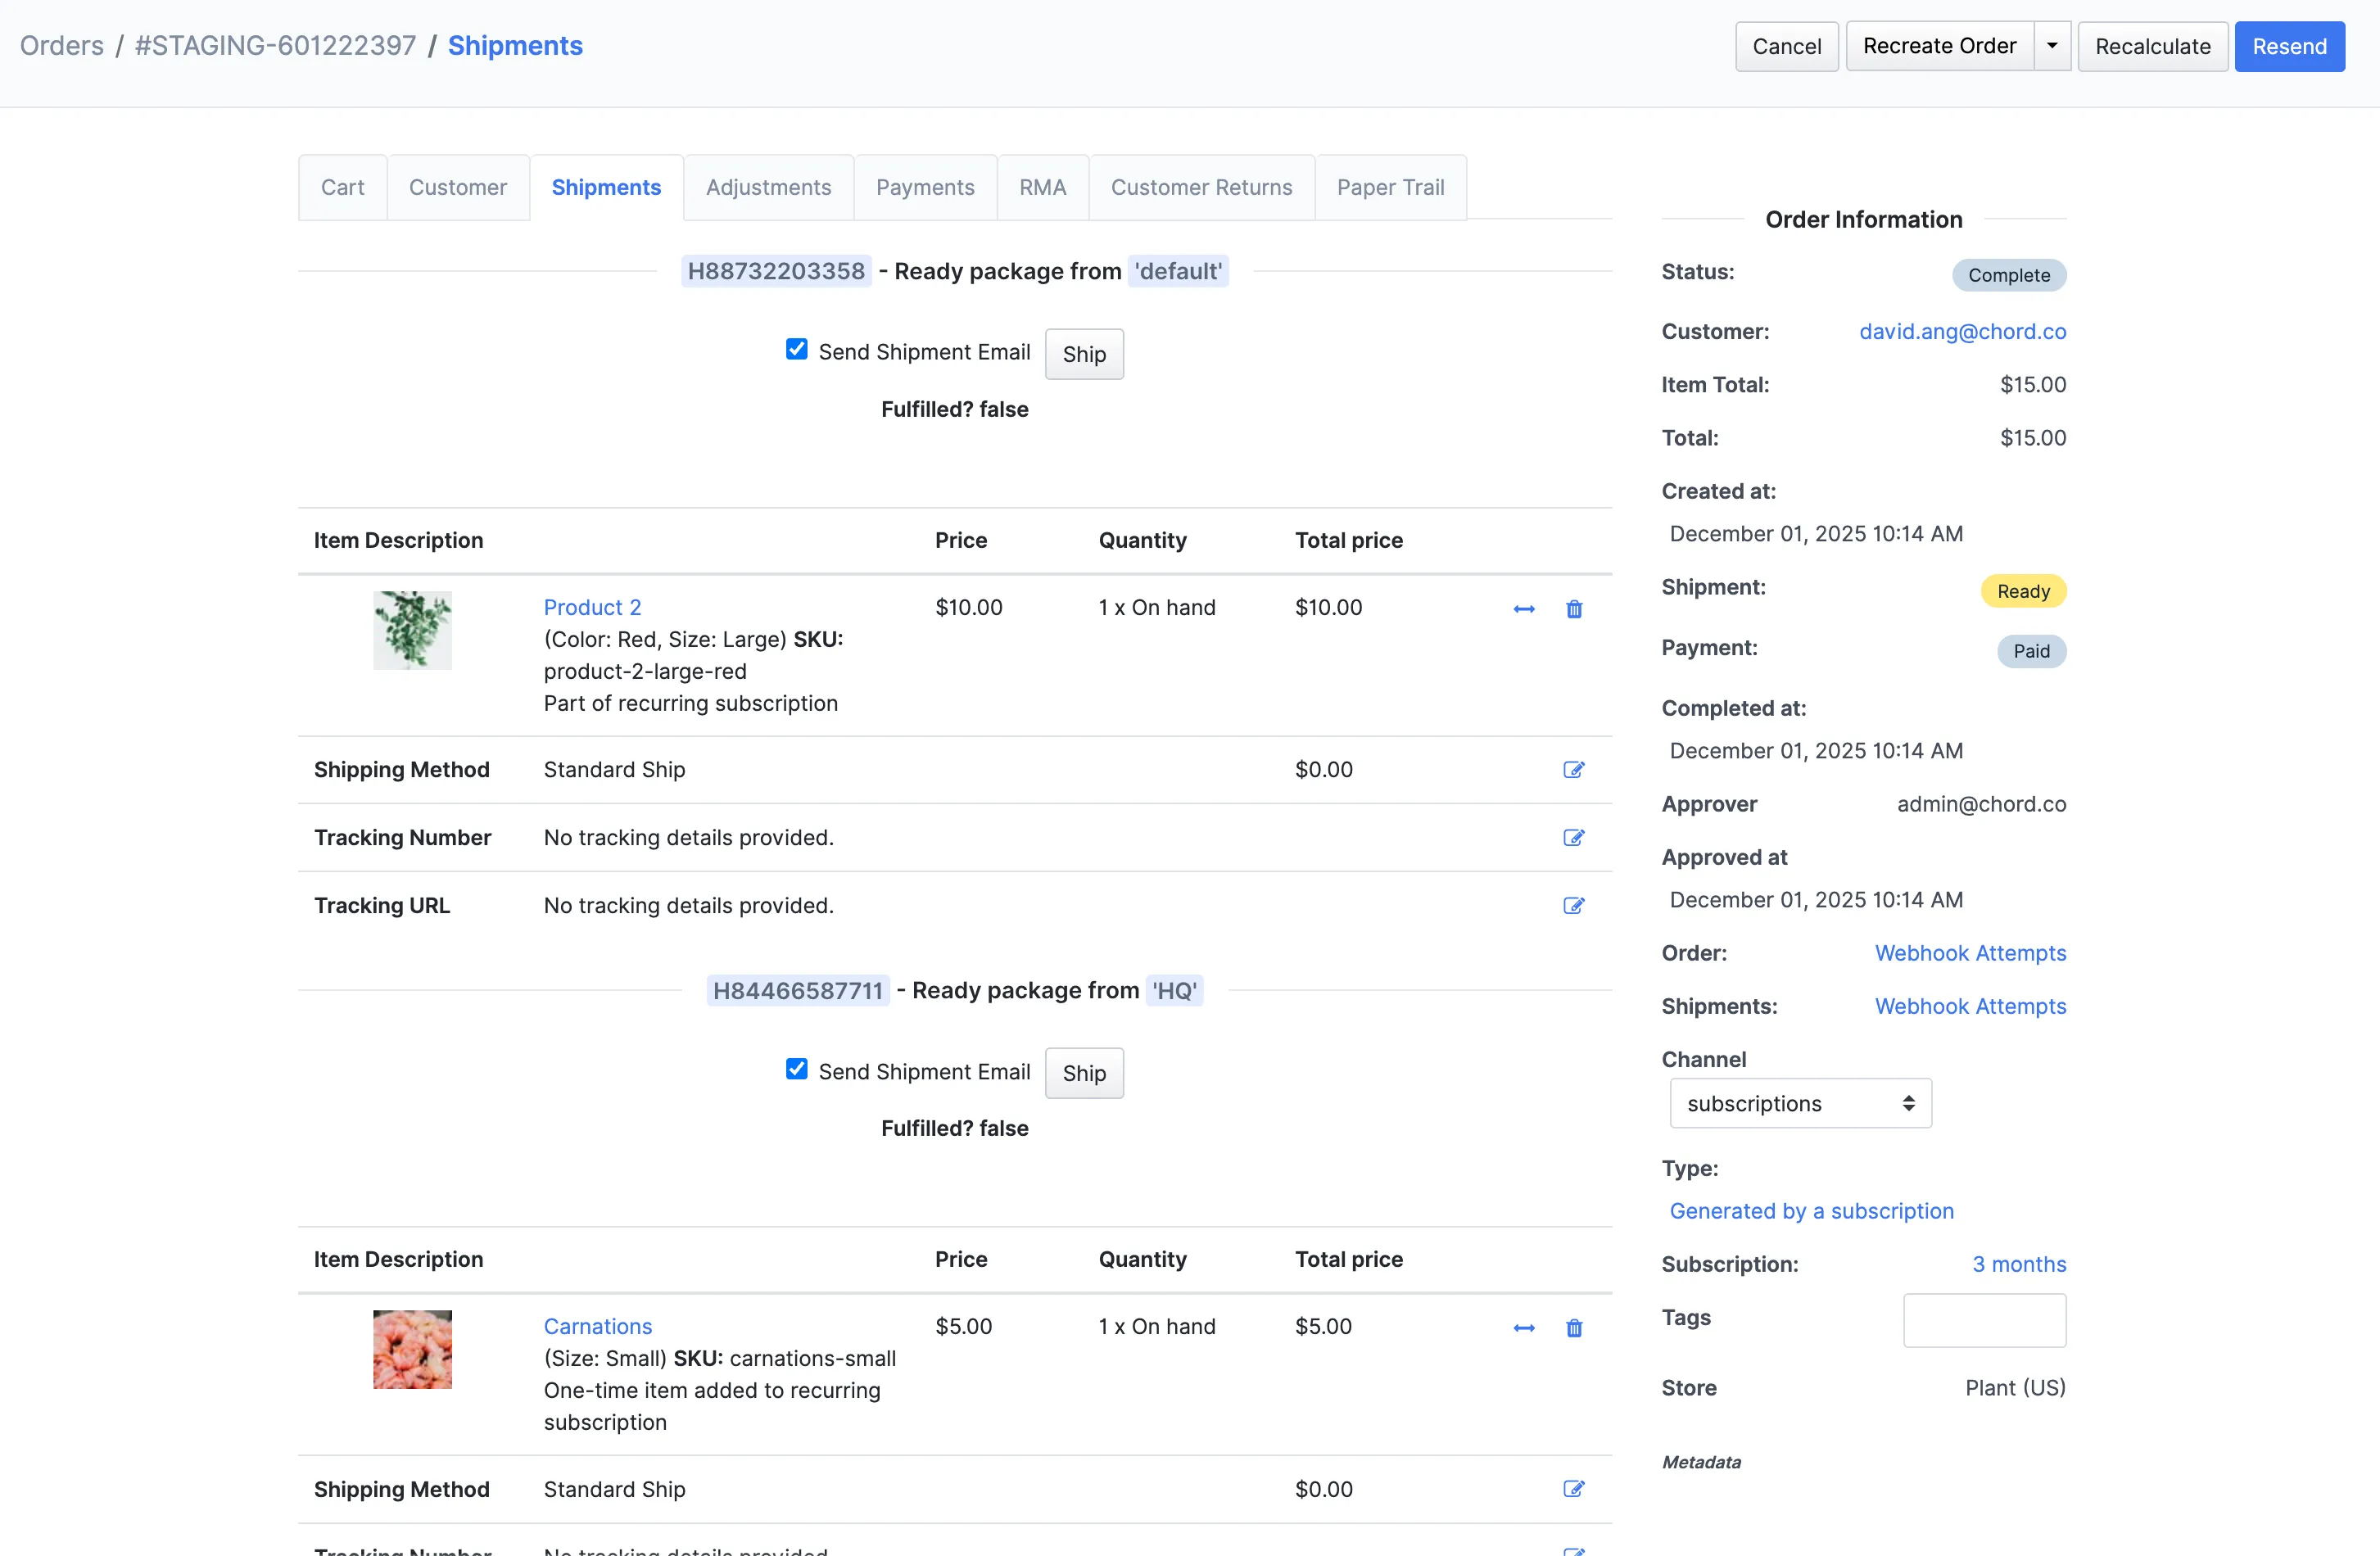Click the Carnations flower thumbnail

tap(412, 1349)
